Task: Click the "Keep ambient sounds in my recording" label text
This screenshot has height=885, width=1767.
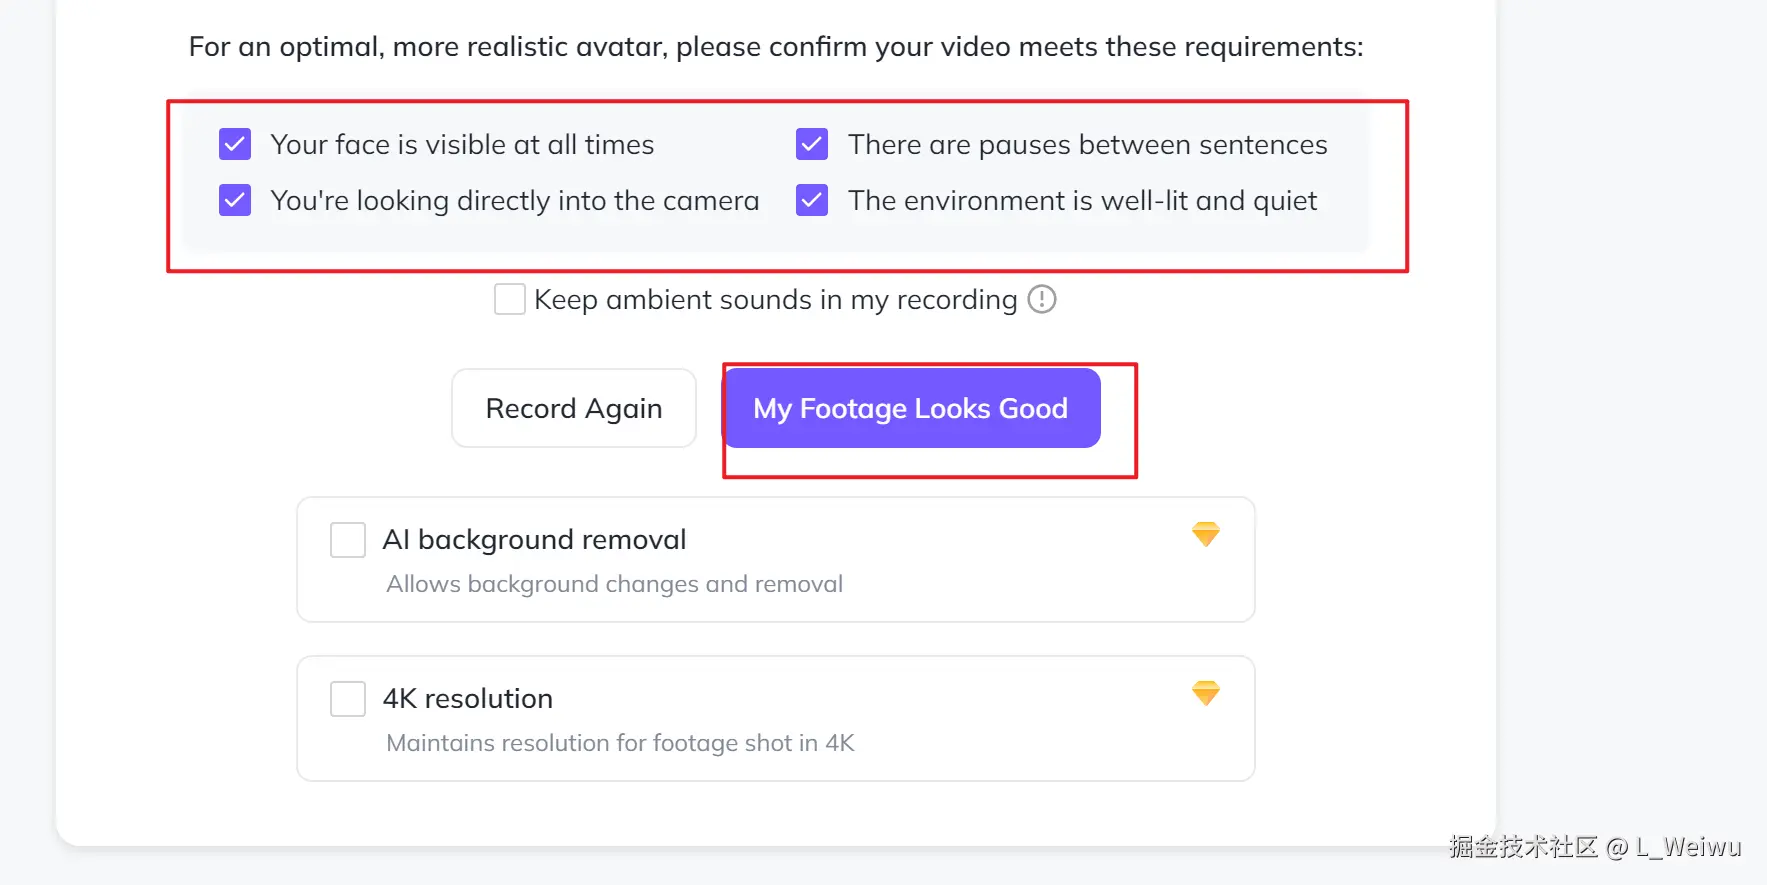Action: (775, 300)
